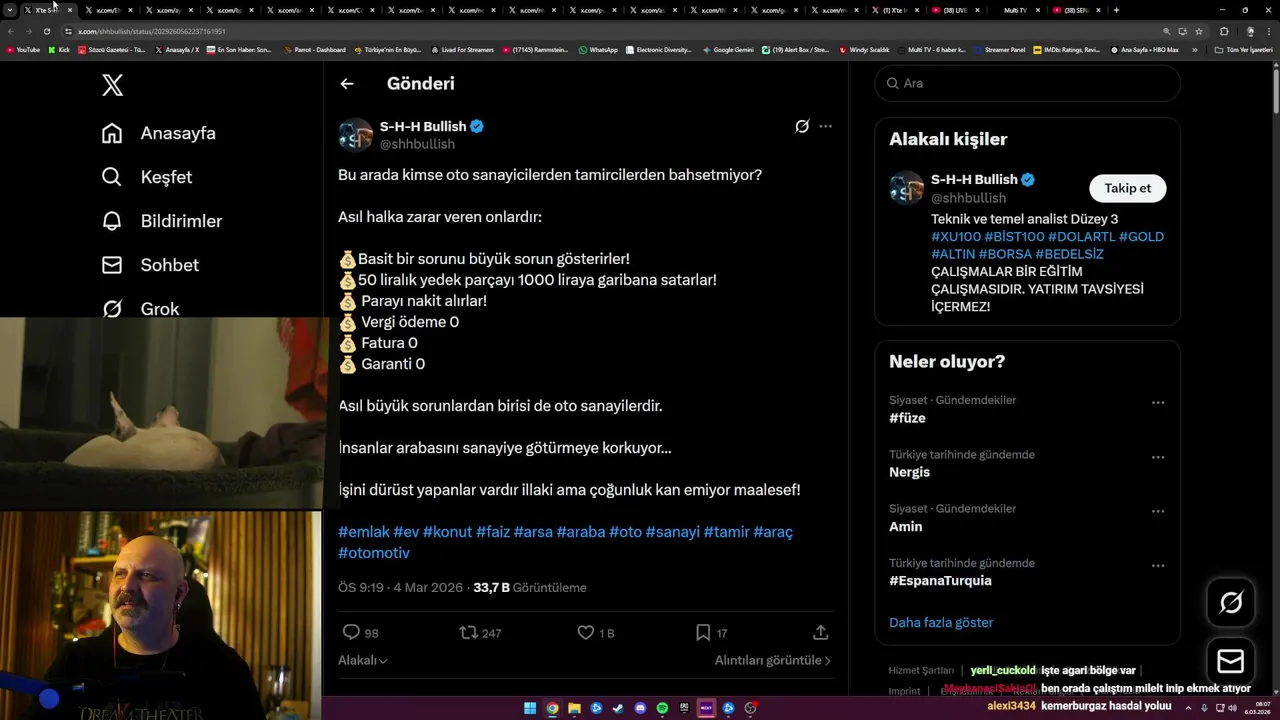Open the YouTube bookmark
This screenshot has width=1280, height=720.
(x=23, y=49)
